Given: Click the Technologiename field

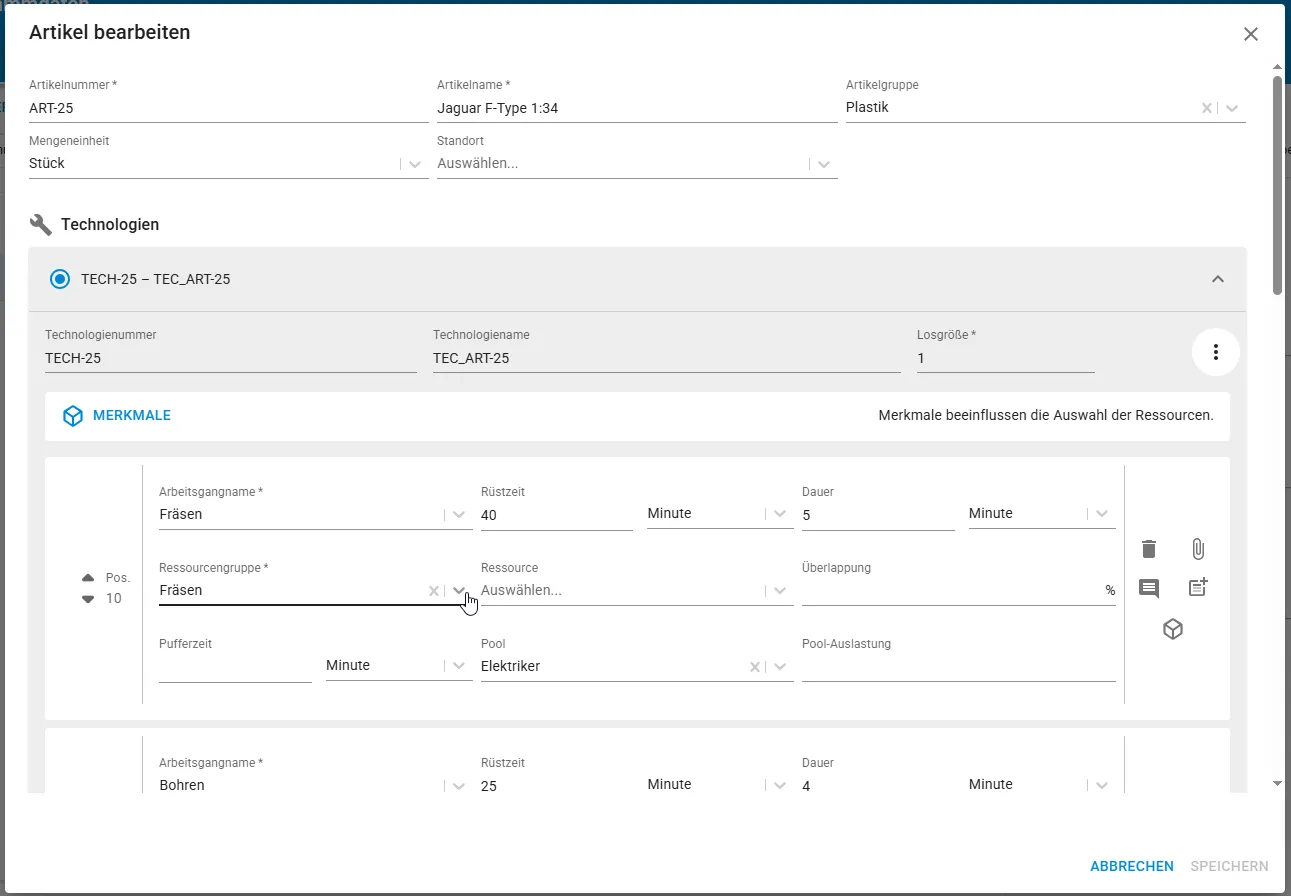Looking at the screenshot, I should (667, 358).
